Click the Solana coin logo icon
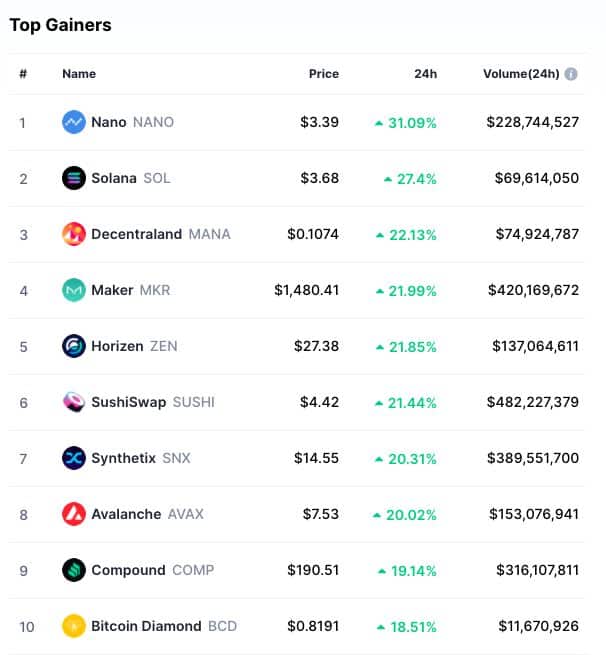 pyautogui.click(x=74, y=178)
